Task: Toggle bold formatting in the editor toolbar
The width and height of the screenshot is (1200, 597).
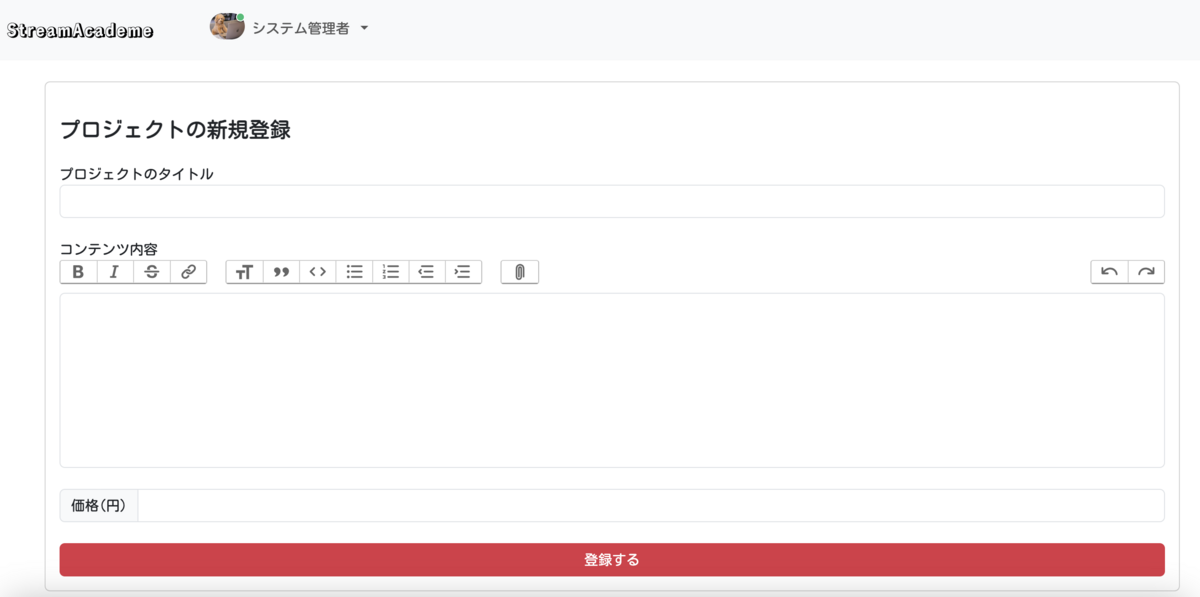Action: click(79, 272)
